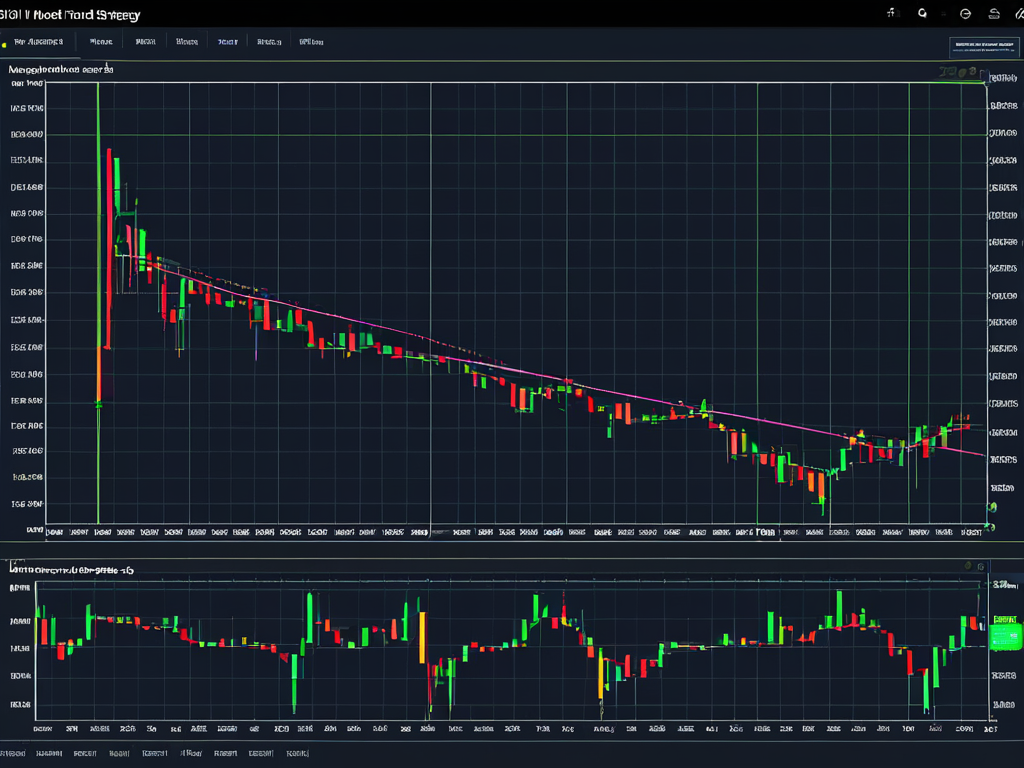Click the rightmost icon in the top header
This screenshot has height=768, width=1024.
coord(1019,13)
